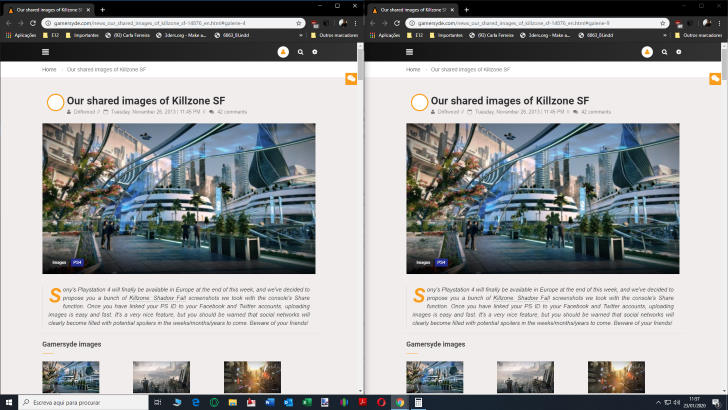This screenshot has width=728, height=410.
Task: Open notification center on taskbar
Action: click(x=716, y=403)
